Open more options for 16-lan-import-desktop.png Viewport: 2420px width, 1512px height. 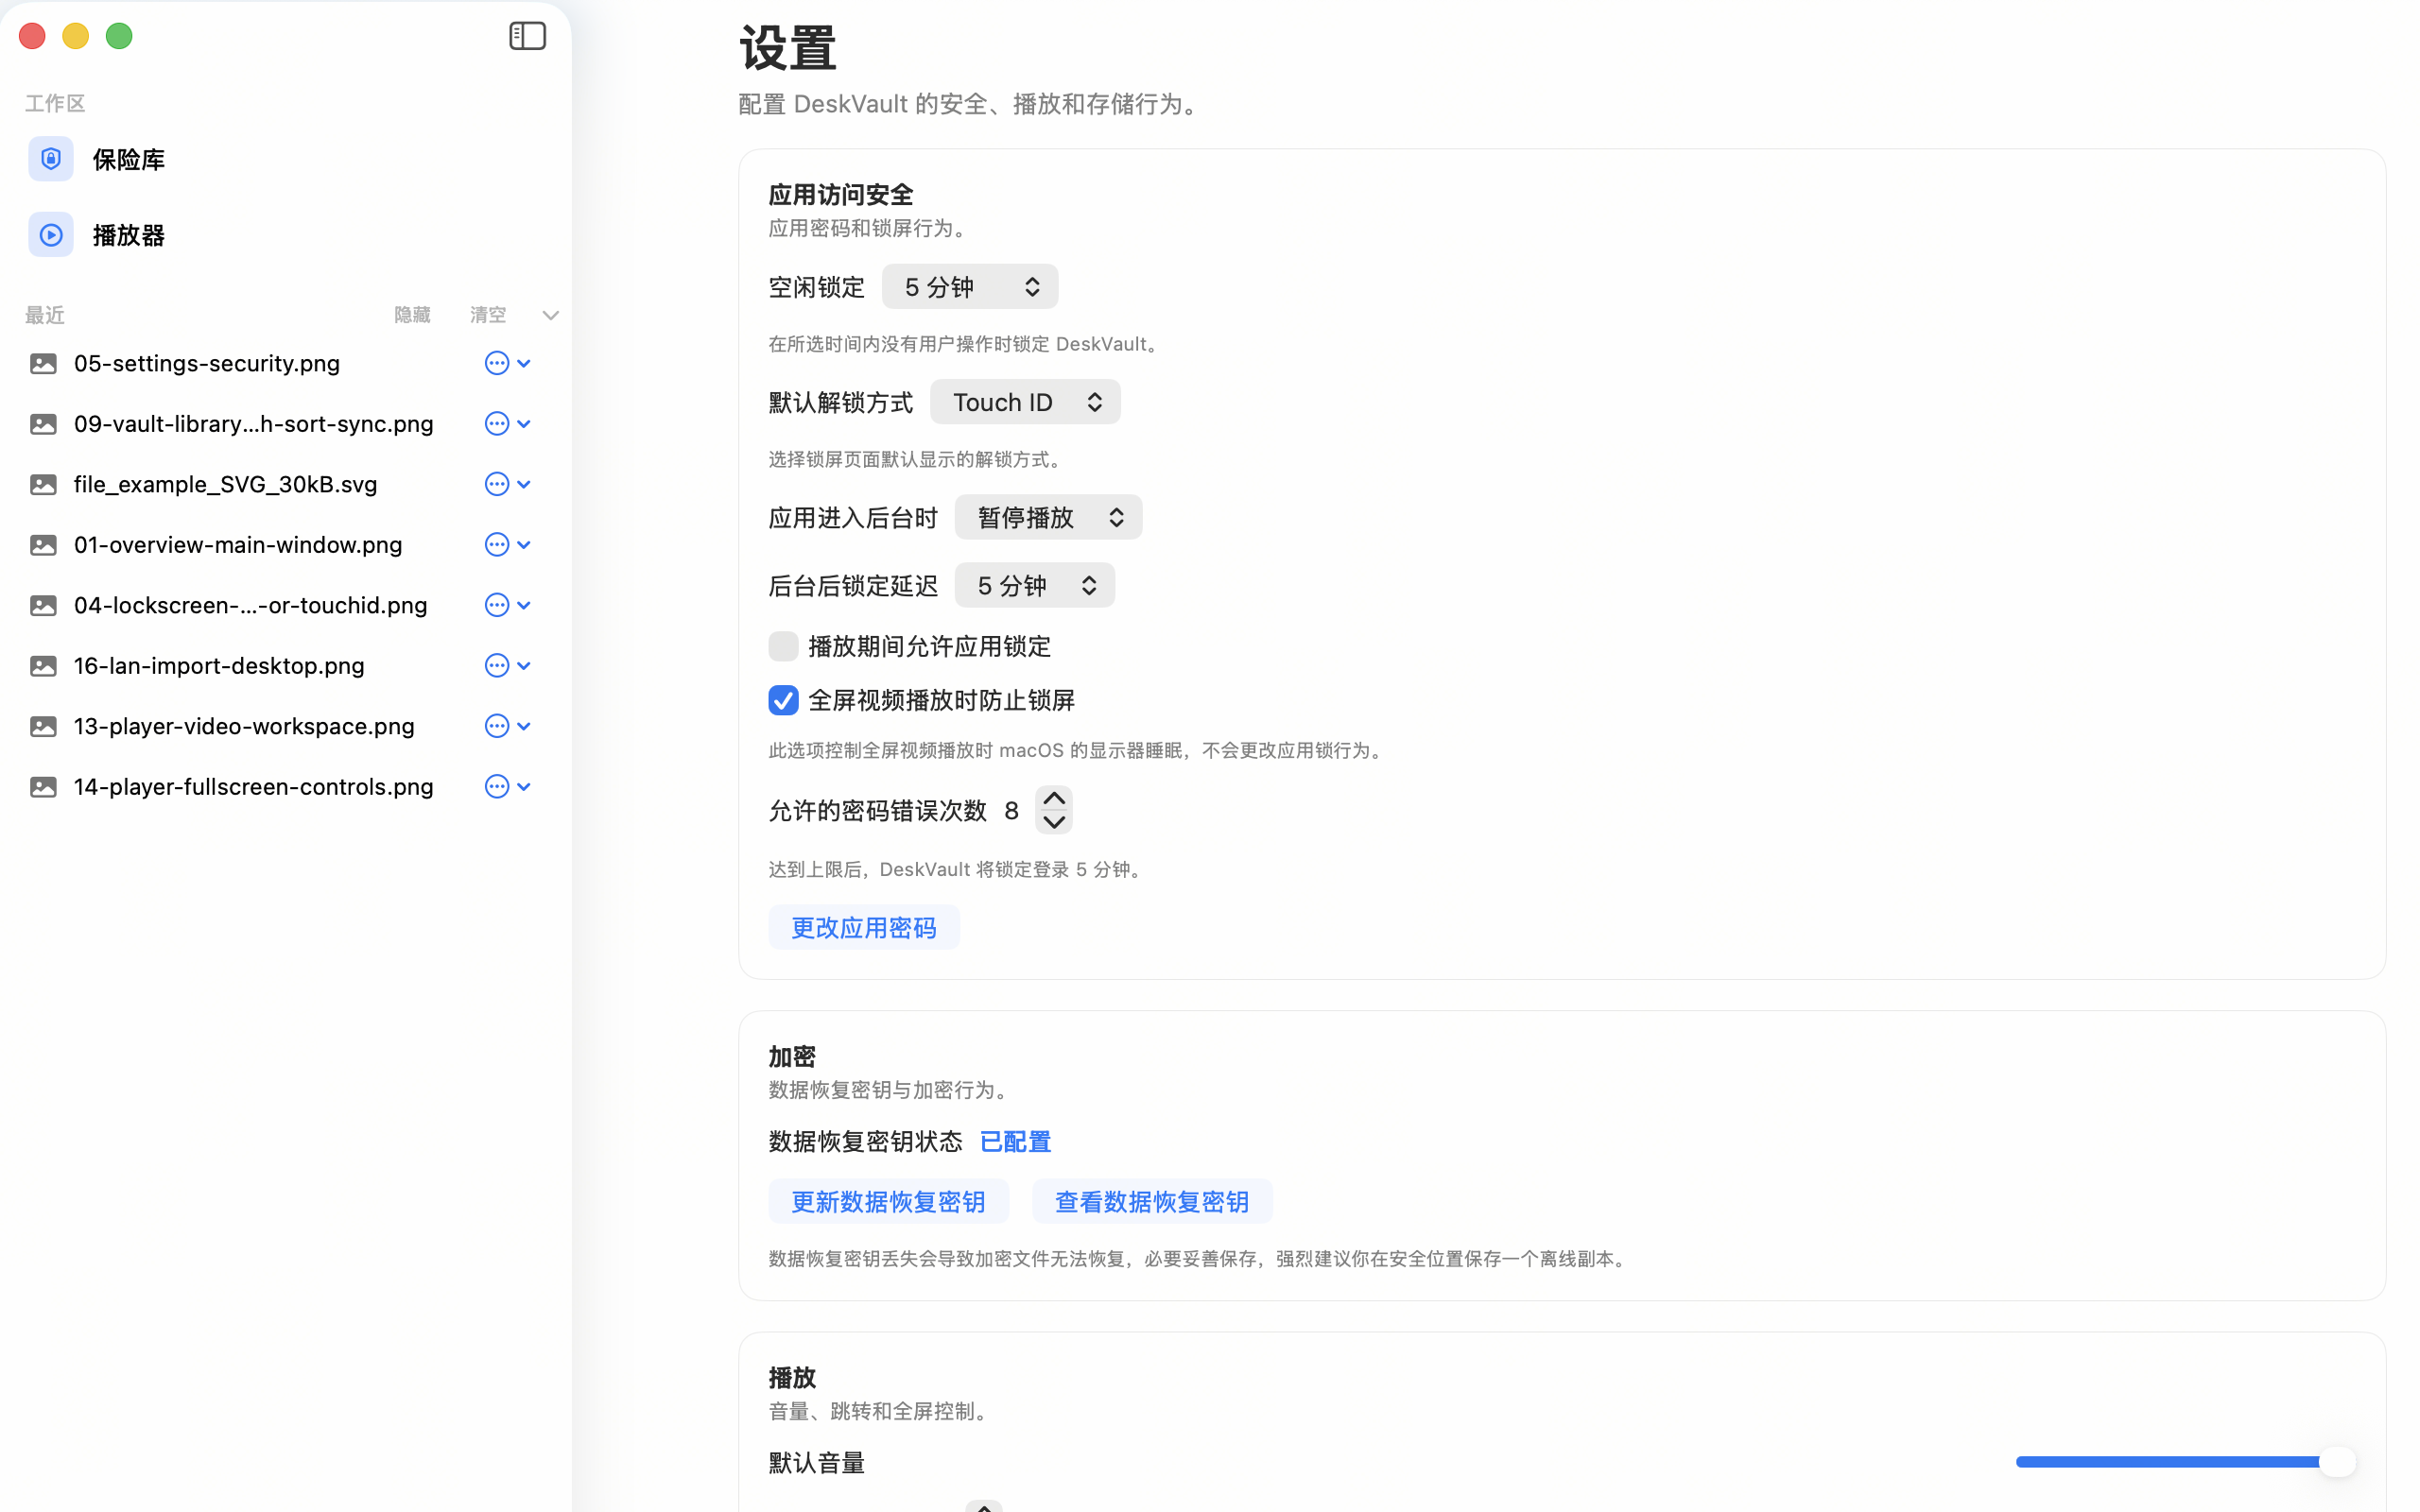496,665
